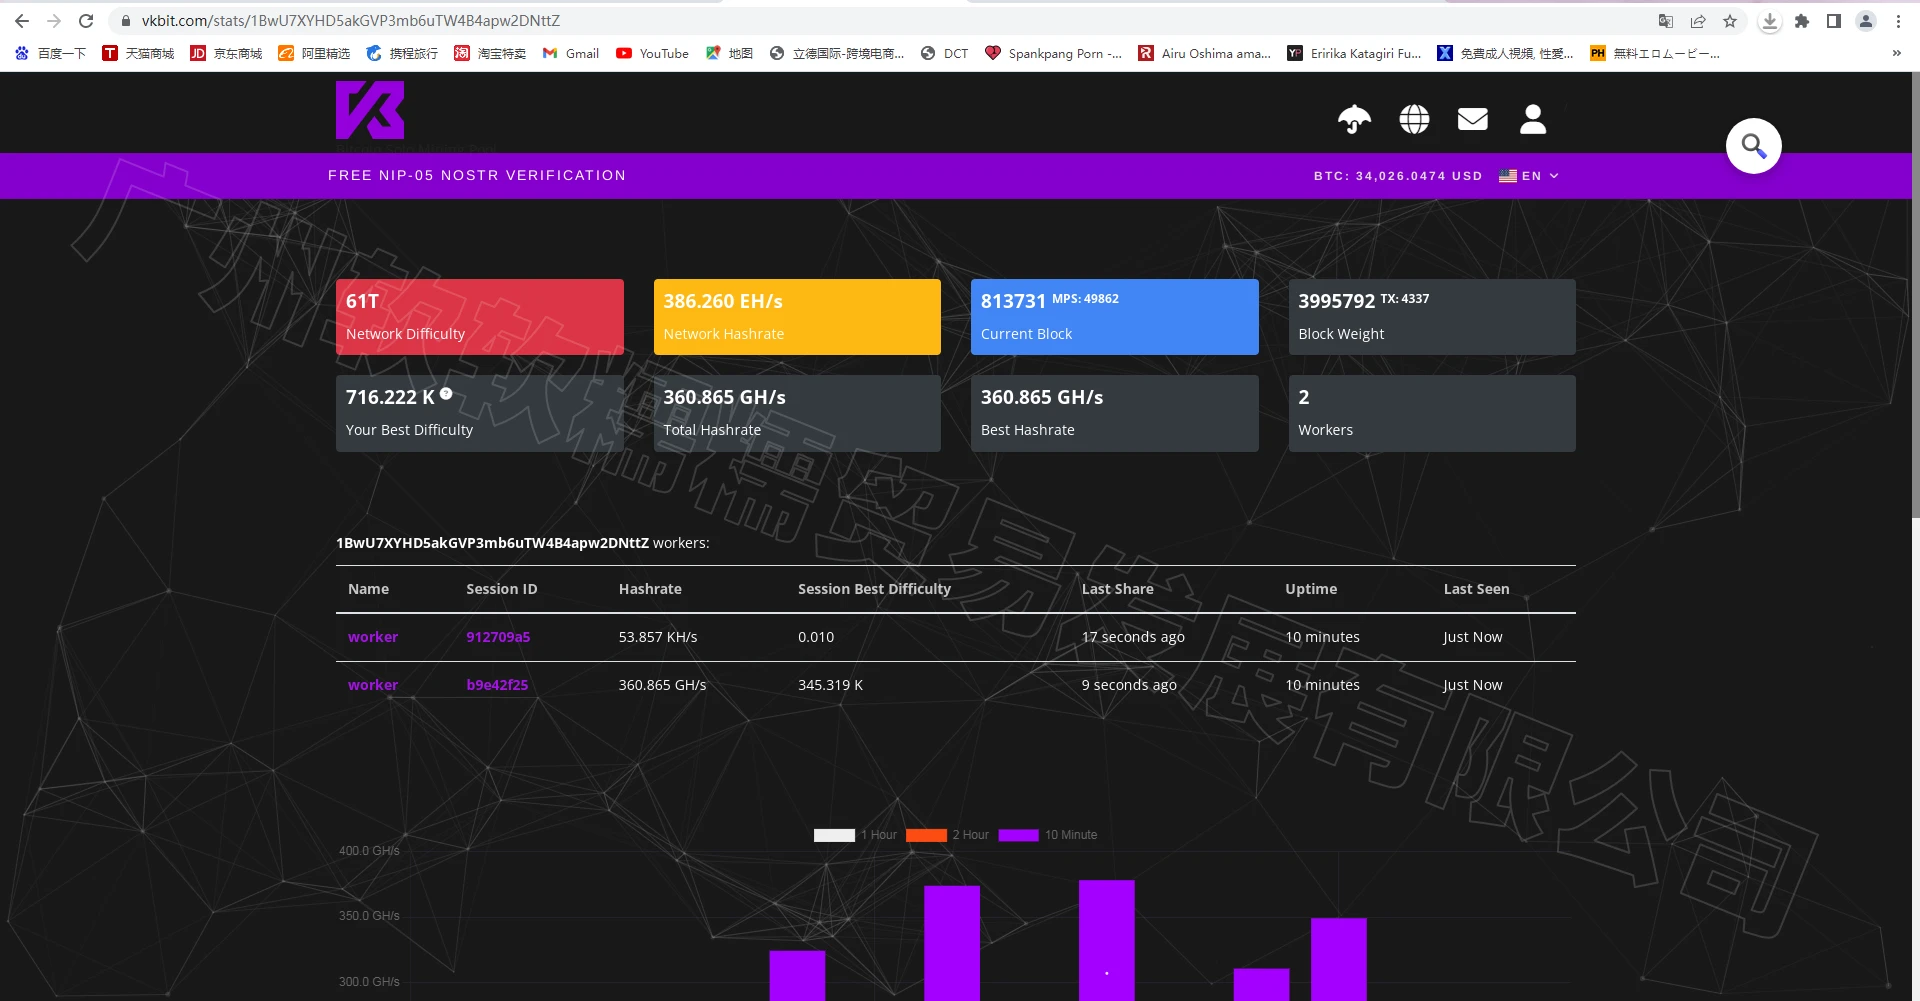Click the Network Difficulty card

tap(480, 317)
